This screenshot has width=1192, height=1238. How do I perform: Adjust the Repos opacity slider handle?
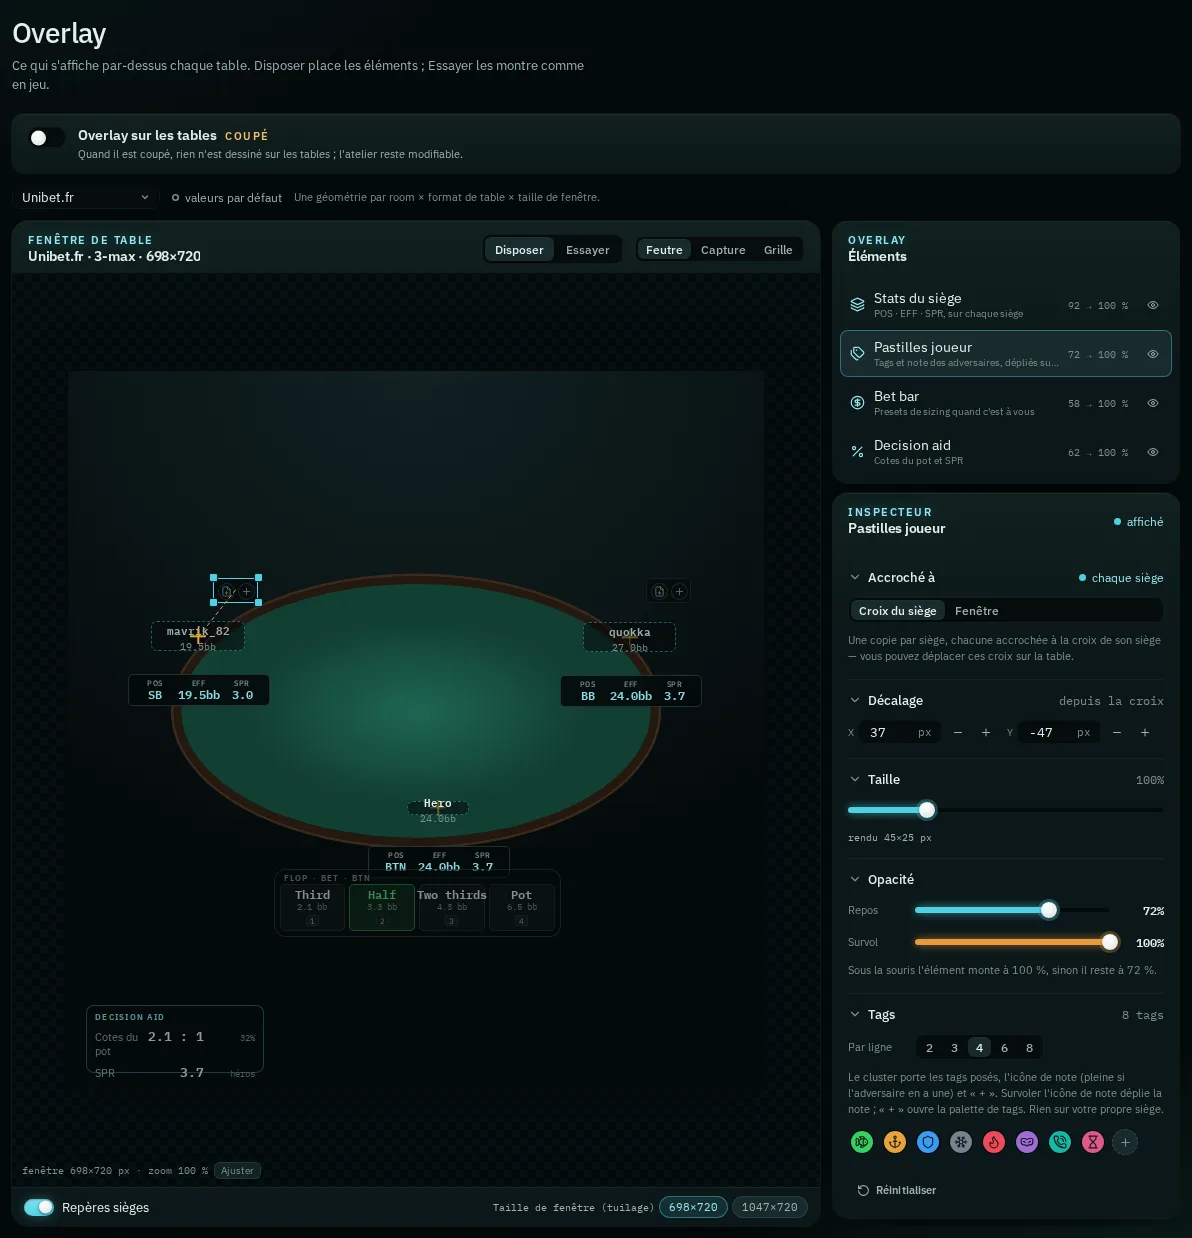(x=1049, y=910)
